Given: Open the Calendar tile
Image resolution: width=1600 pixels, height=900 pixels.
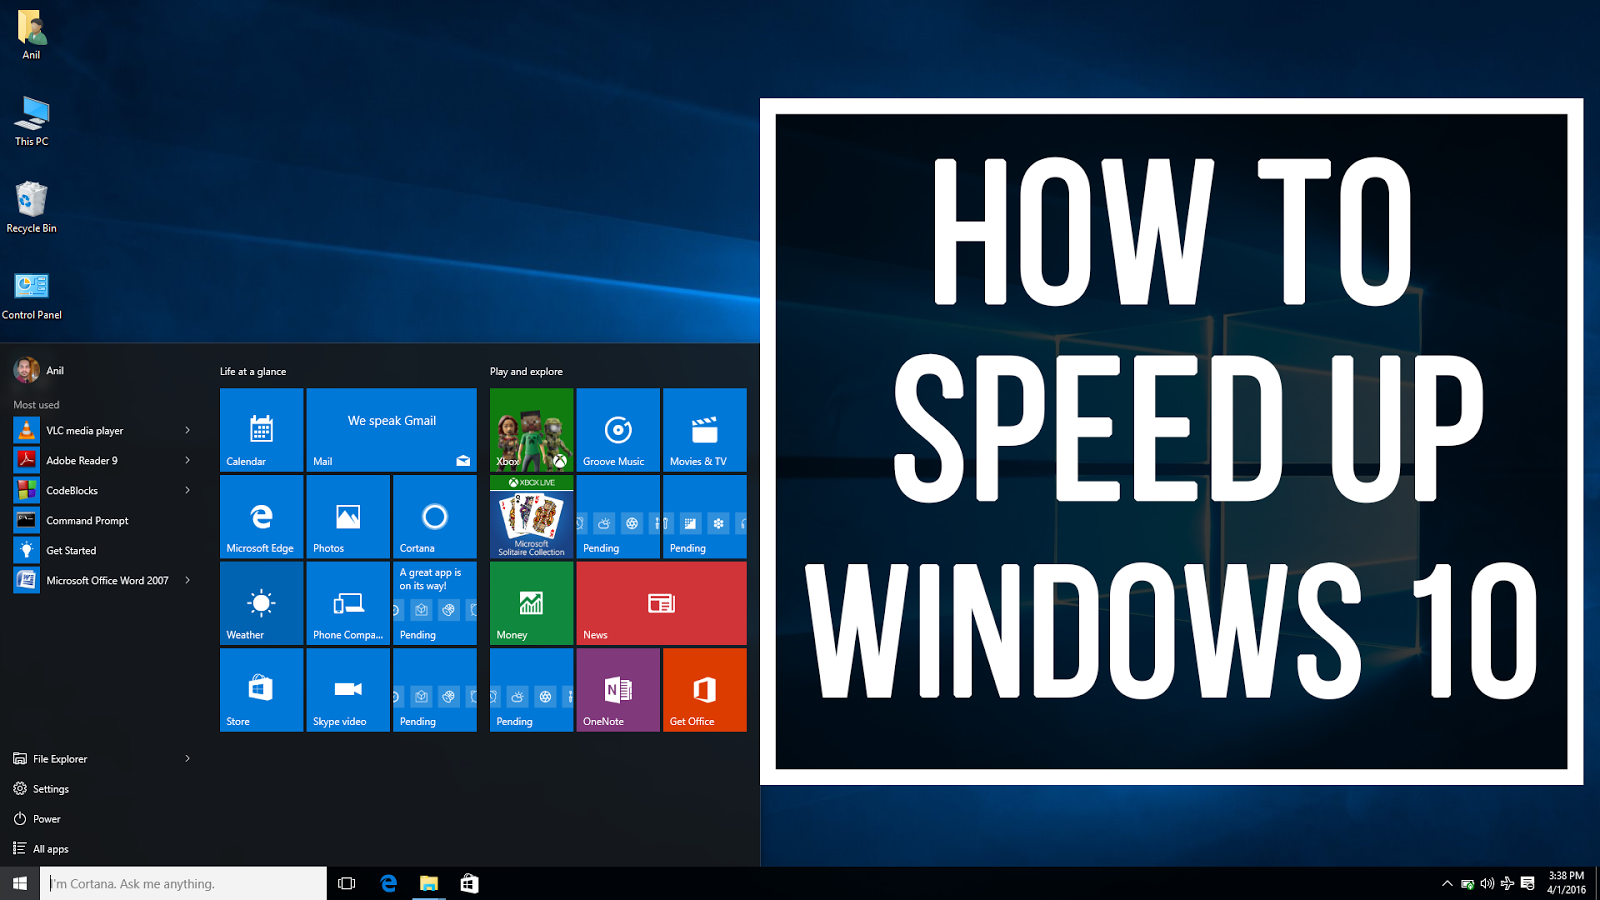Looking at the screenshot, I should pyautogui.click(x=261, y=430).
